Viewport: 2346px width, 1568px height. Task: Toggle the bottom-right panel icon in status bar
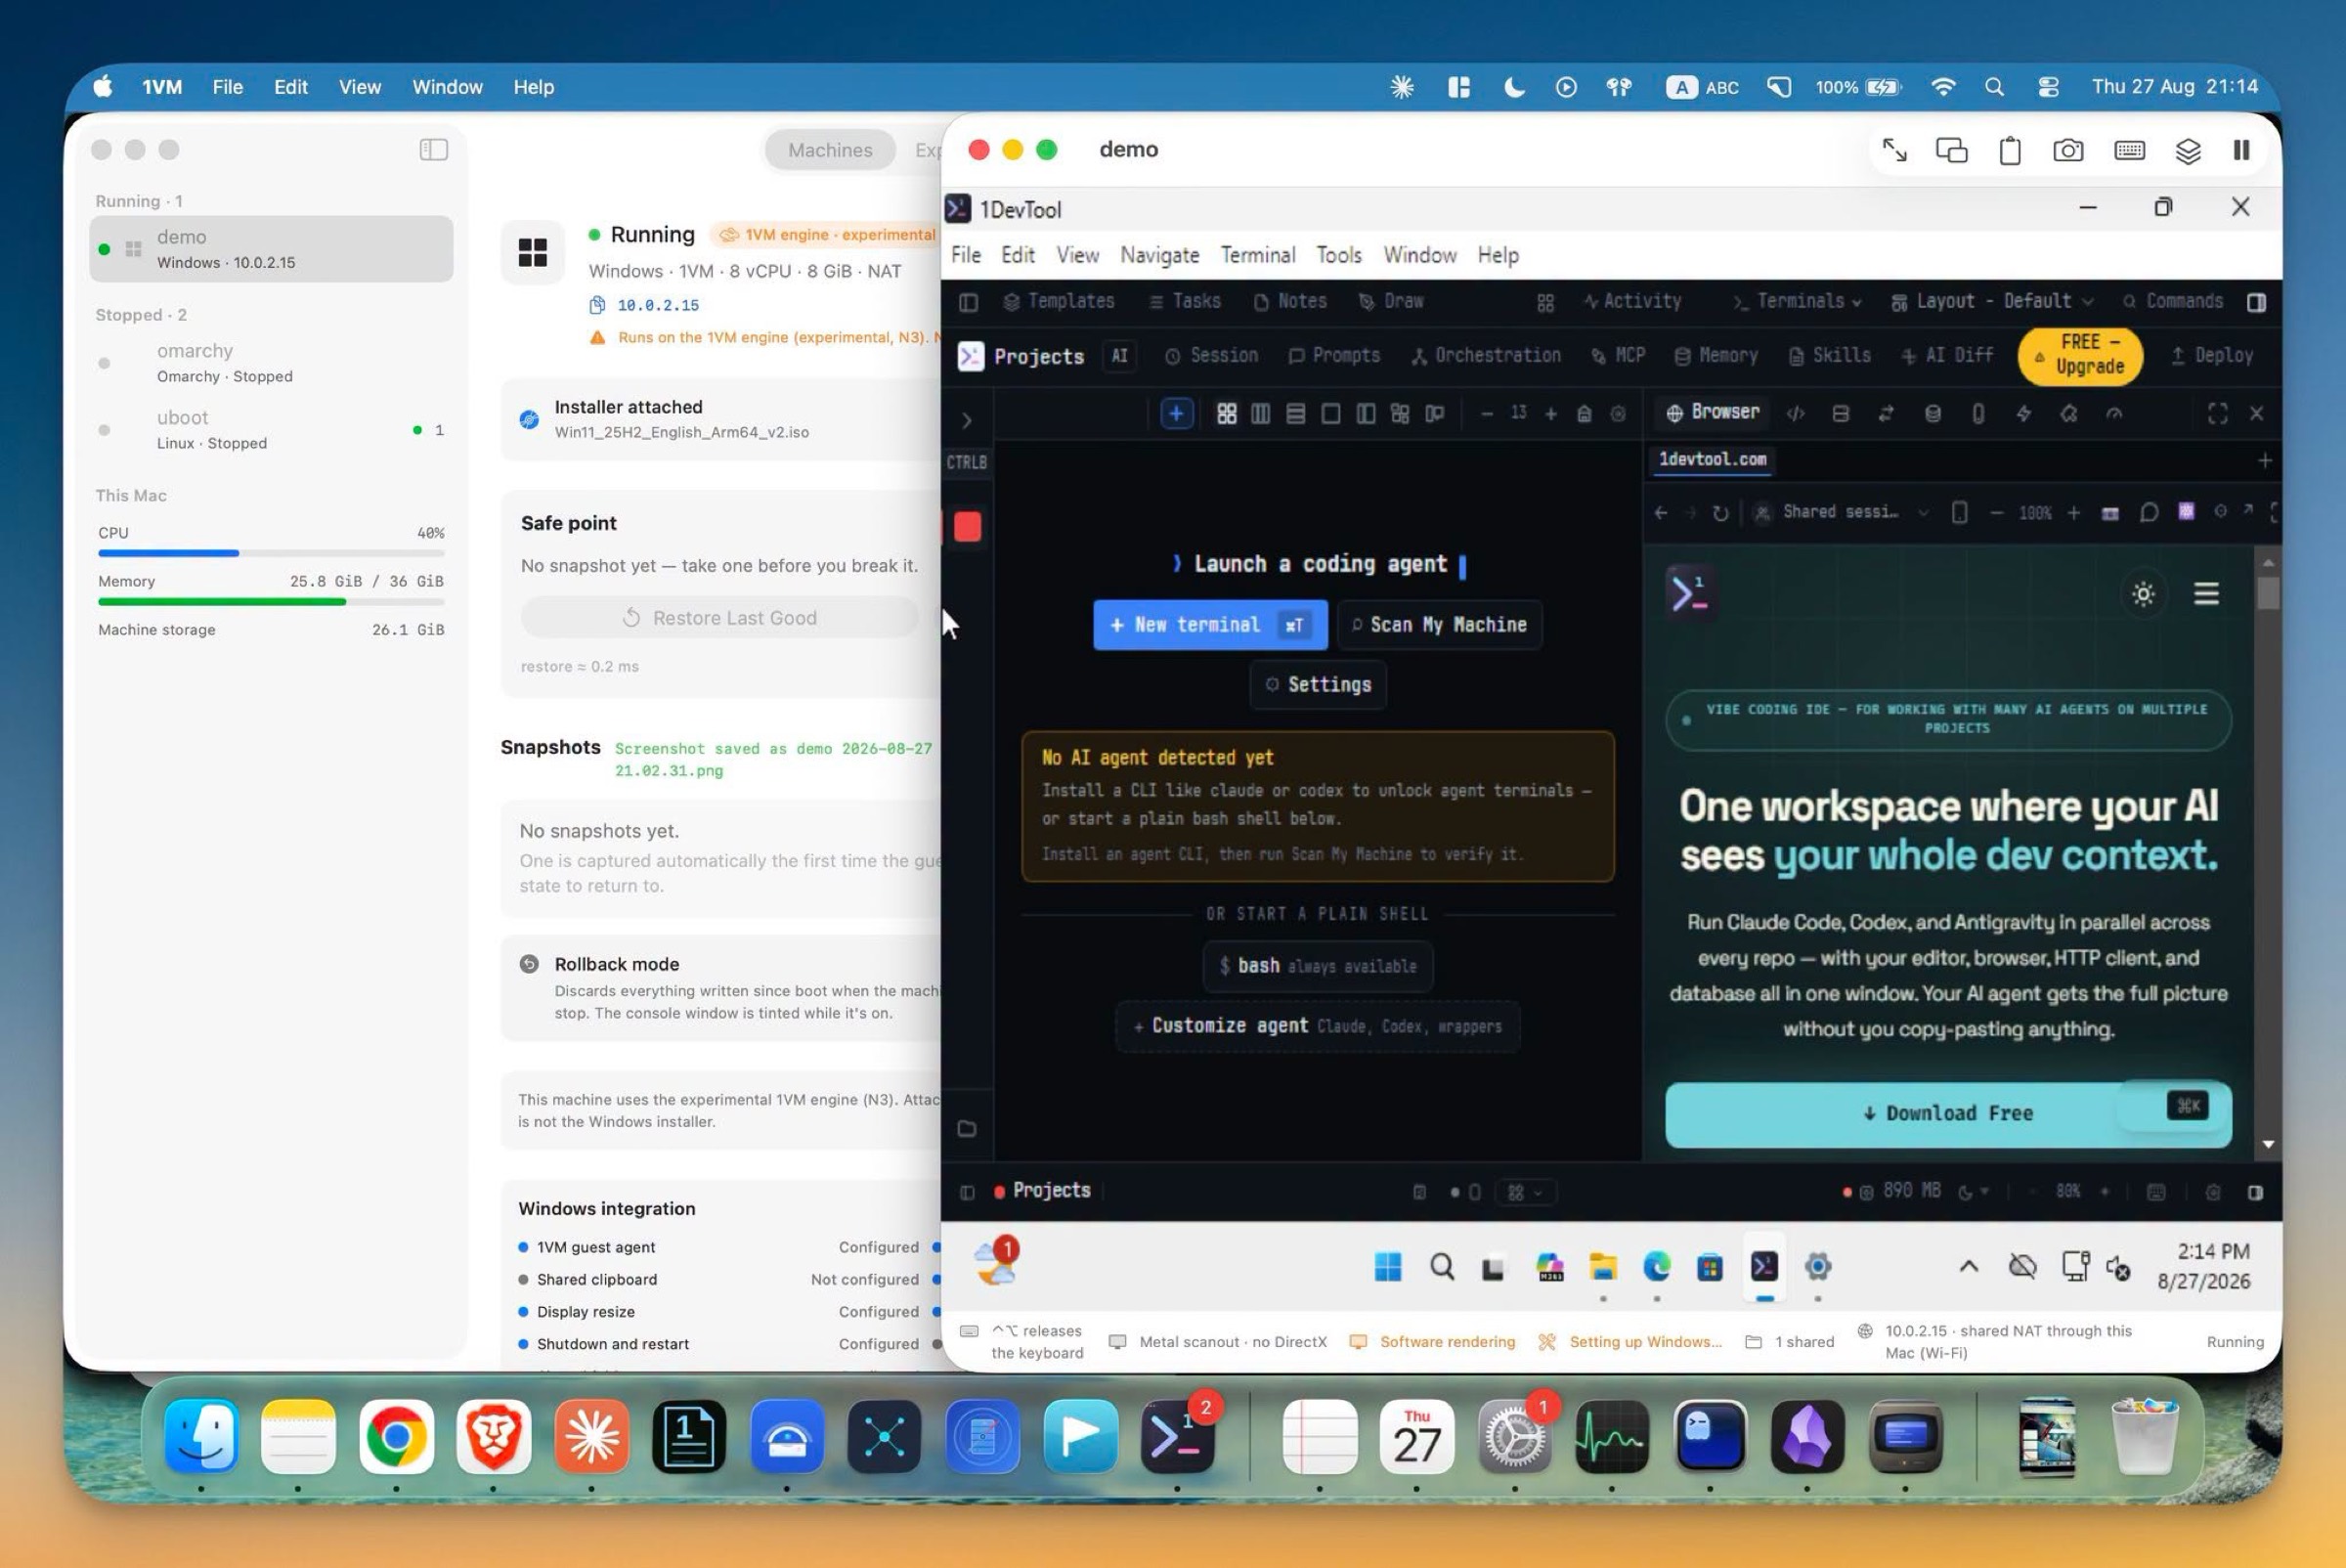click(2255, 1192)
